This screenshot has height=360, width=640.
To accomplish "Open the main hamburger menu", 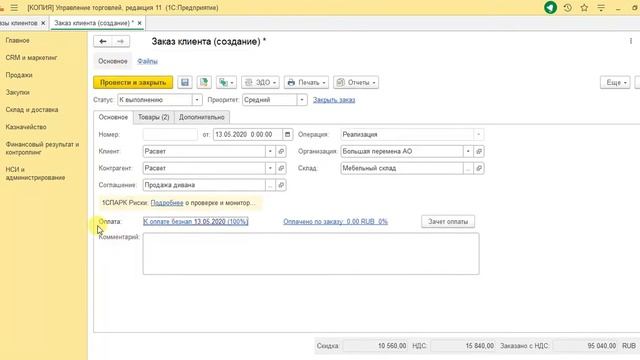I will (x=14, y=8).
